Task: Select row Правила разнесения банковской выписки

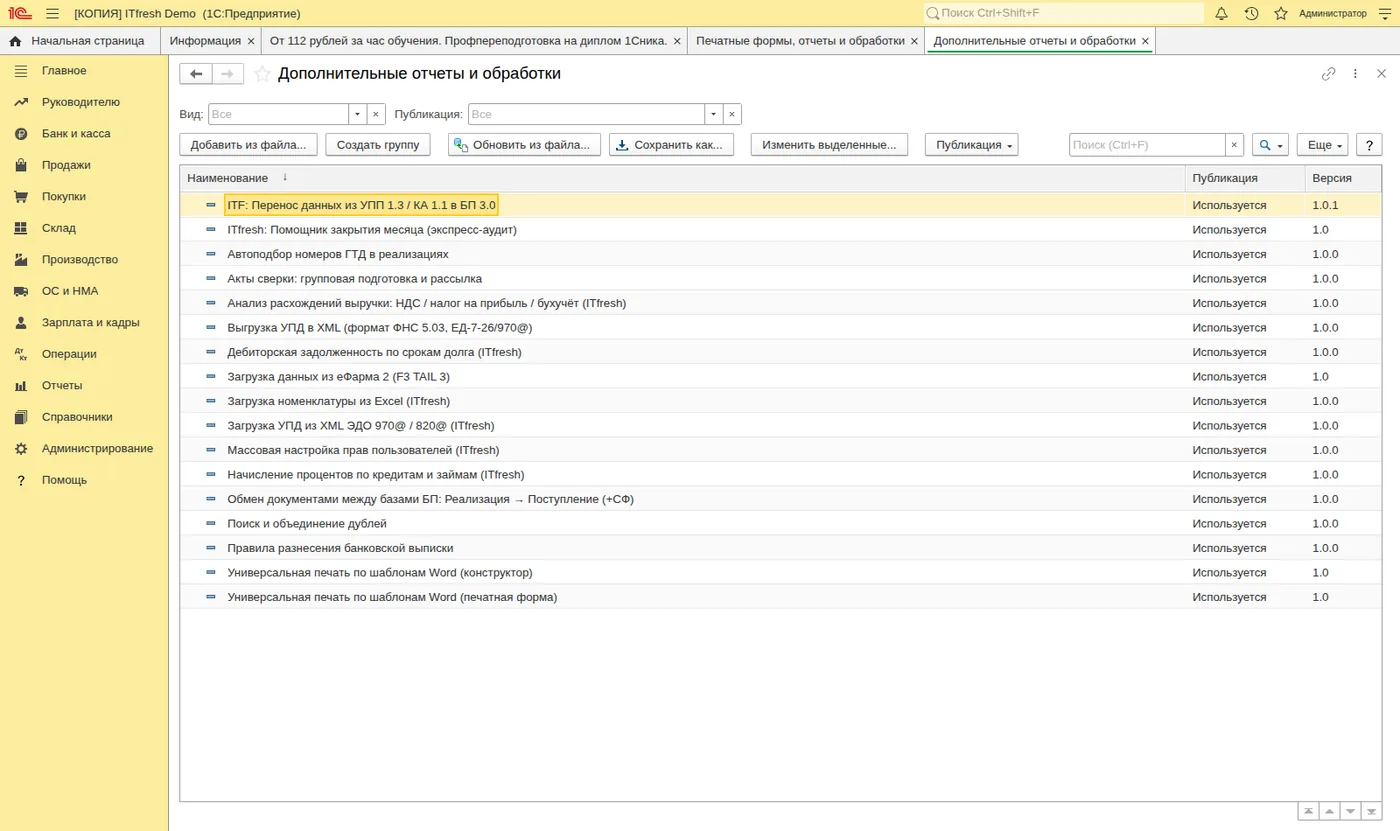Action: coord(780,548)
